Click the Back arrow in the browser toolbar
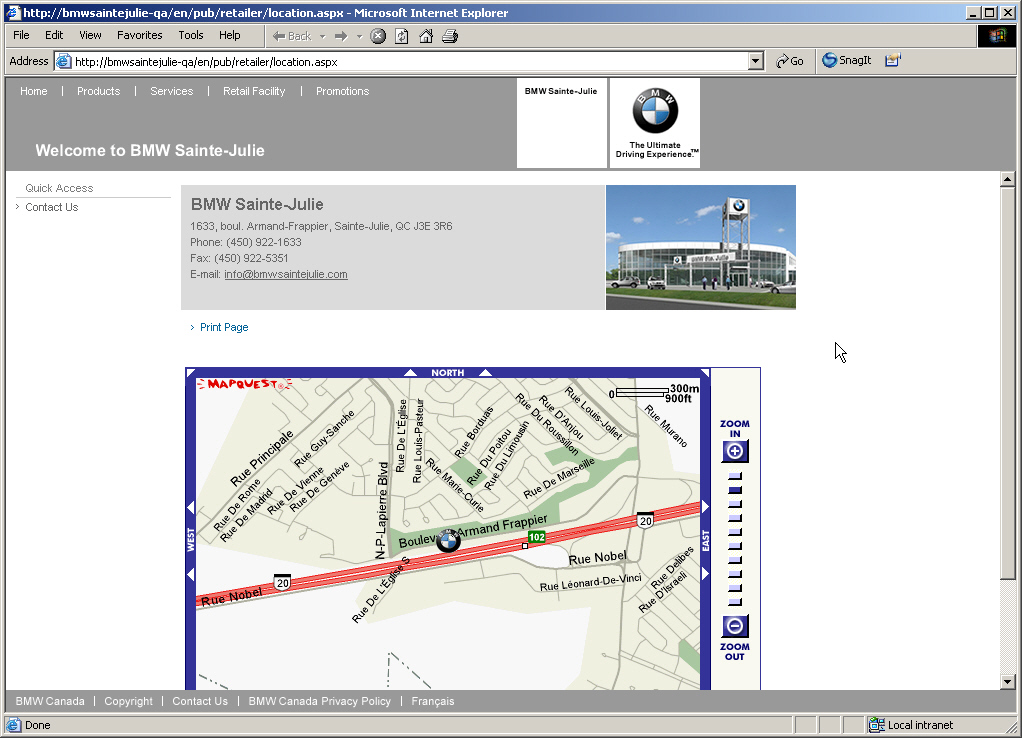Screen dimensions: 1022x738 point(291,36)
